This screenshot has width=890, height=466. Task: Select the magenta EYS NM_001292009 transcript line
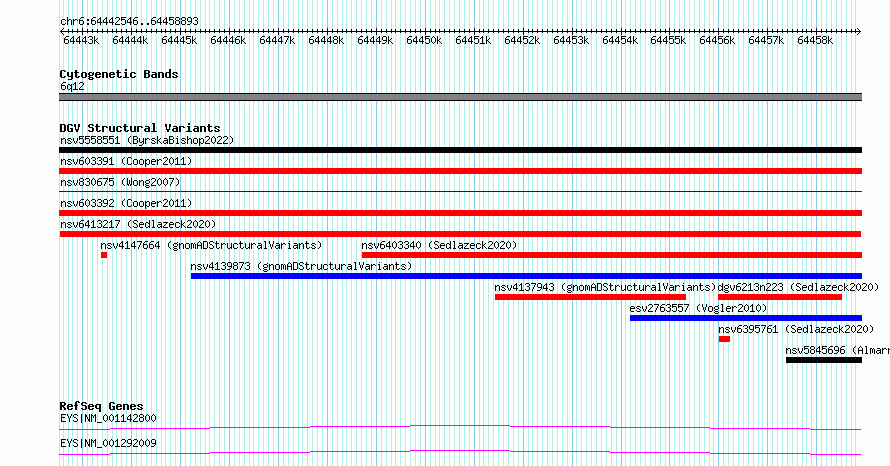tap(460, 452)
